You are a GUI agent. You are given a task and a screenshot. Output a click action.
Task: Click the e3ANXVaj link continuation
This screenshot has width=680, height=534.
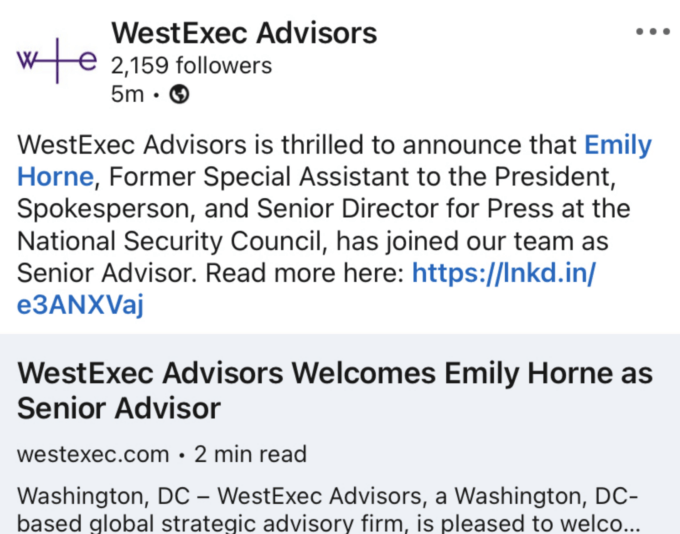[80, 305]
